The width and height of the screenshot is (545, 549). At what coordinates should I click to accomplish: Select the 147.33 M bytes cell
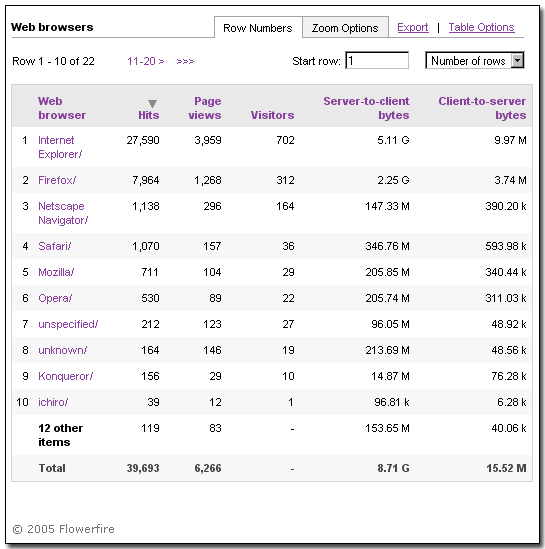387,206
